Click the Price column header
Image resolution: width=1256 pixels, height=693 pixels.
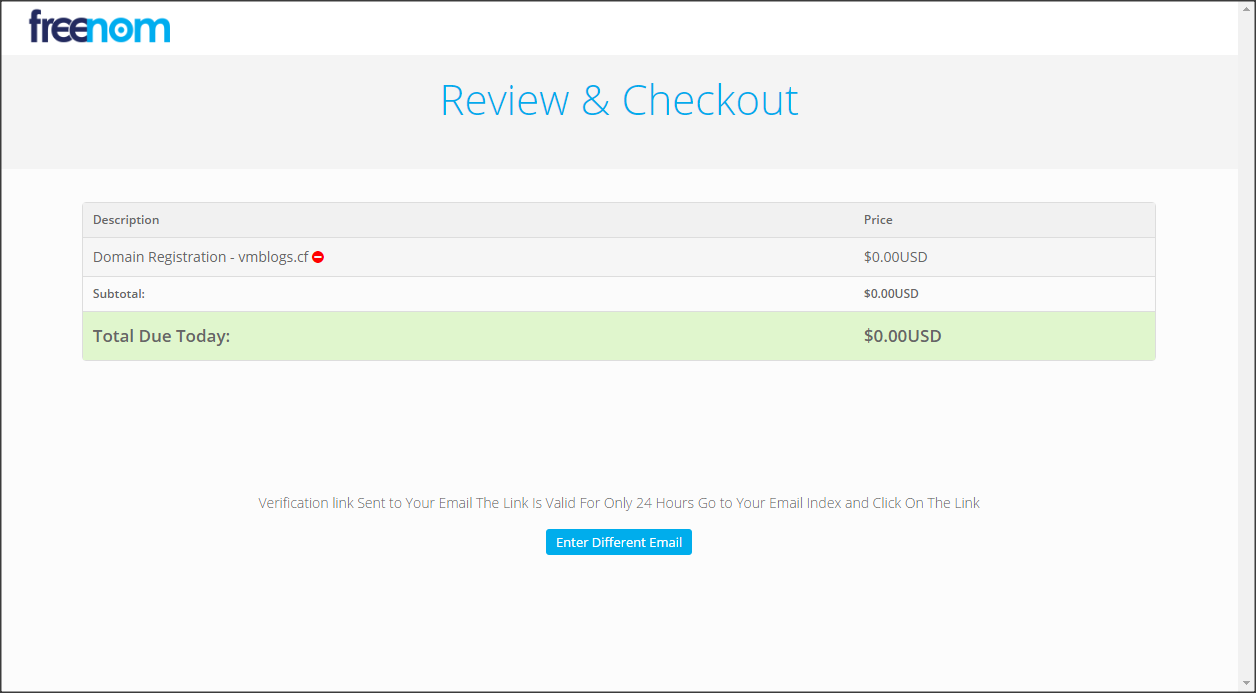[878, 220]
